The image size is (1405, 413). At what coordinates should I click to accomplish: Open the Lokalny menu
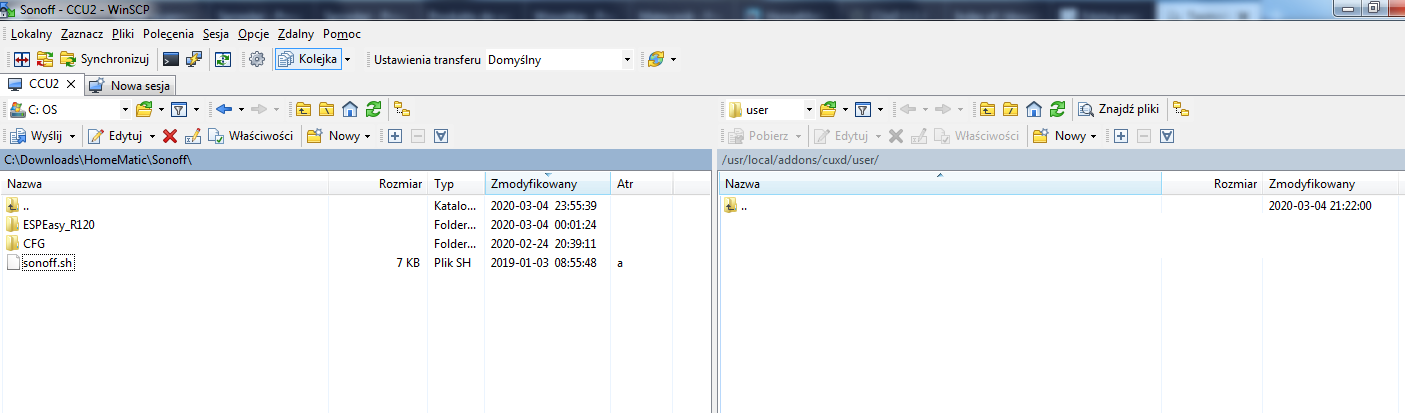coord(31,34)
